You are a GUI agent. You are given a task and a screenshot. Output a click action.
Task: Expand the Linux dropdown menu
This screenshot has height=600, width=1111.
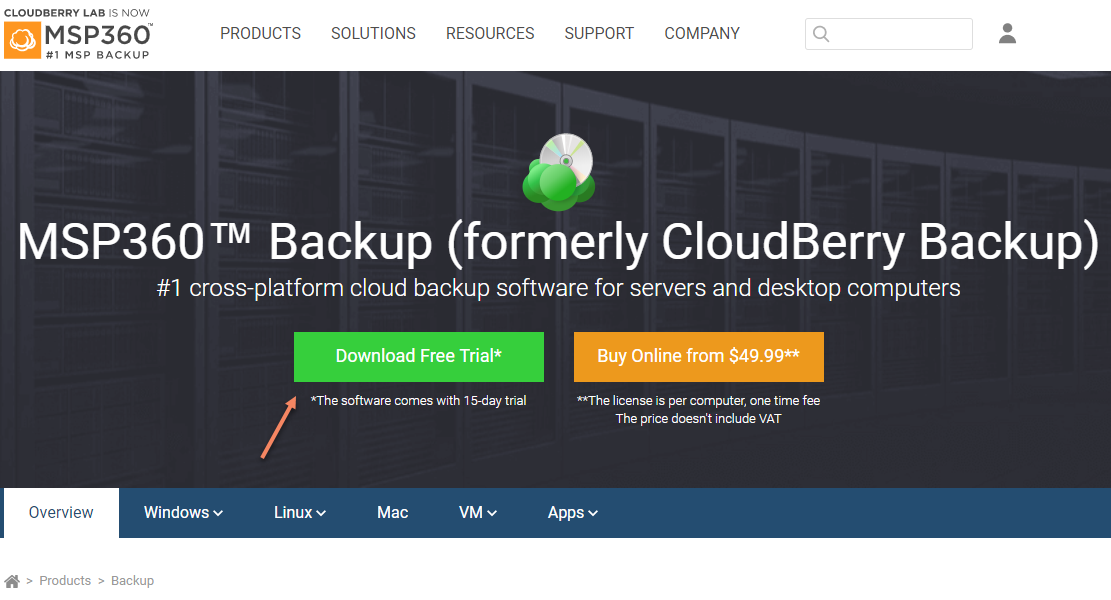pyautogui.click(x=300, y=513)
